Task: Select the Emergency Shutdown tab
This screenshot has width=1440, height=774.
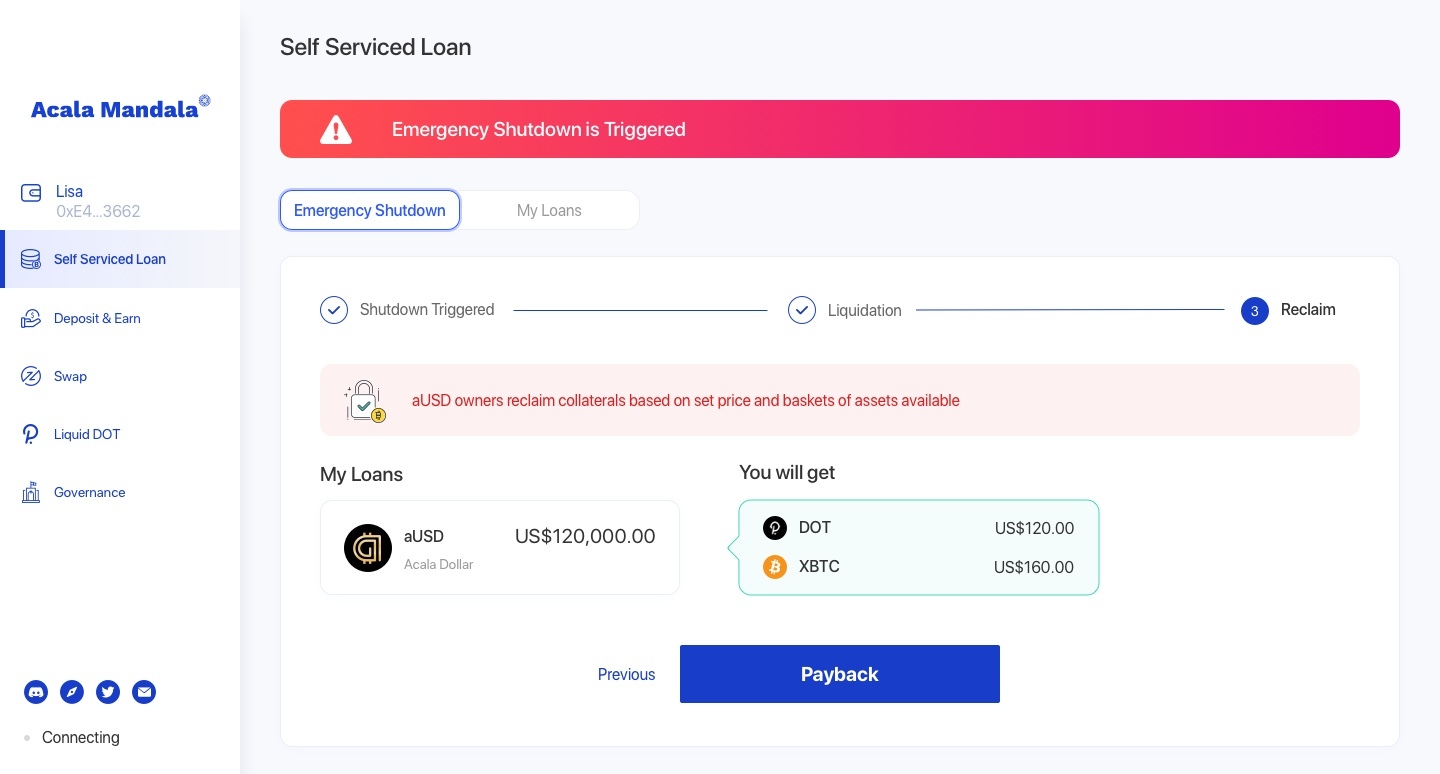Action: (x=370, y=210)
